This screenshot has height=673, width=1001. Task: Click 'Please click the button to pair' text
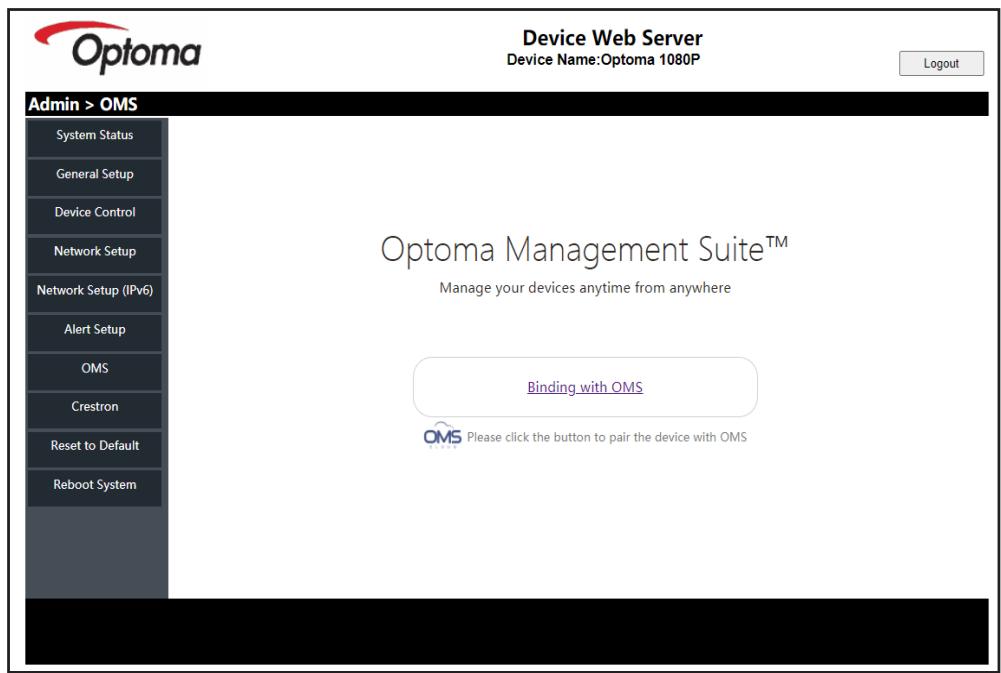click(x=606, y=437)
